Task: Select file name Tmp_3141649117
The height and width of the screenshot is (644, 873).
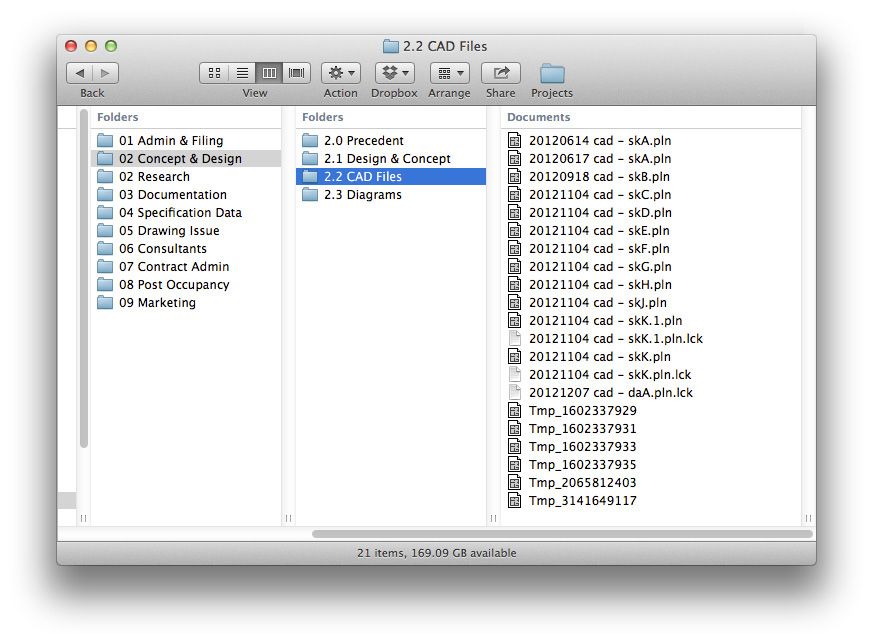Action: click(x=582, y=500)
